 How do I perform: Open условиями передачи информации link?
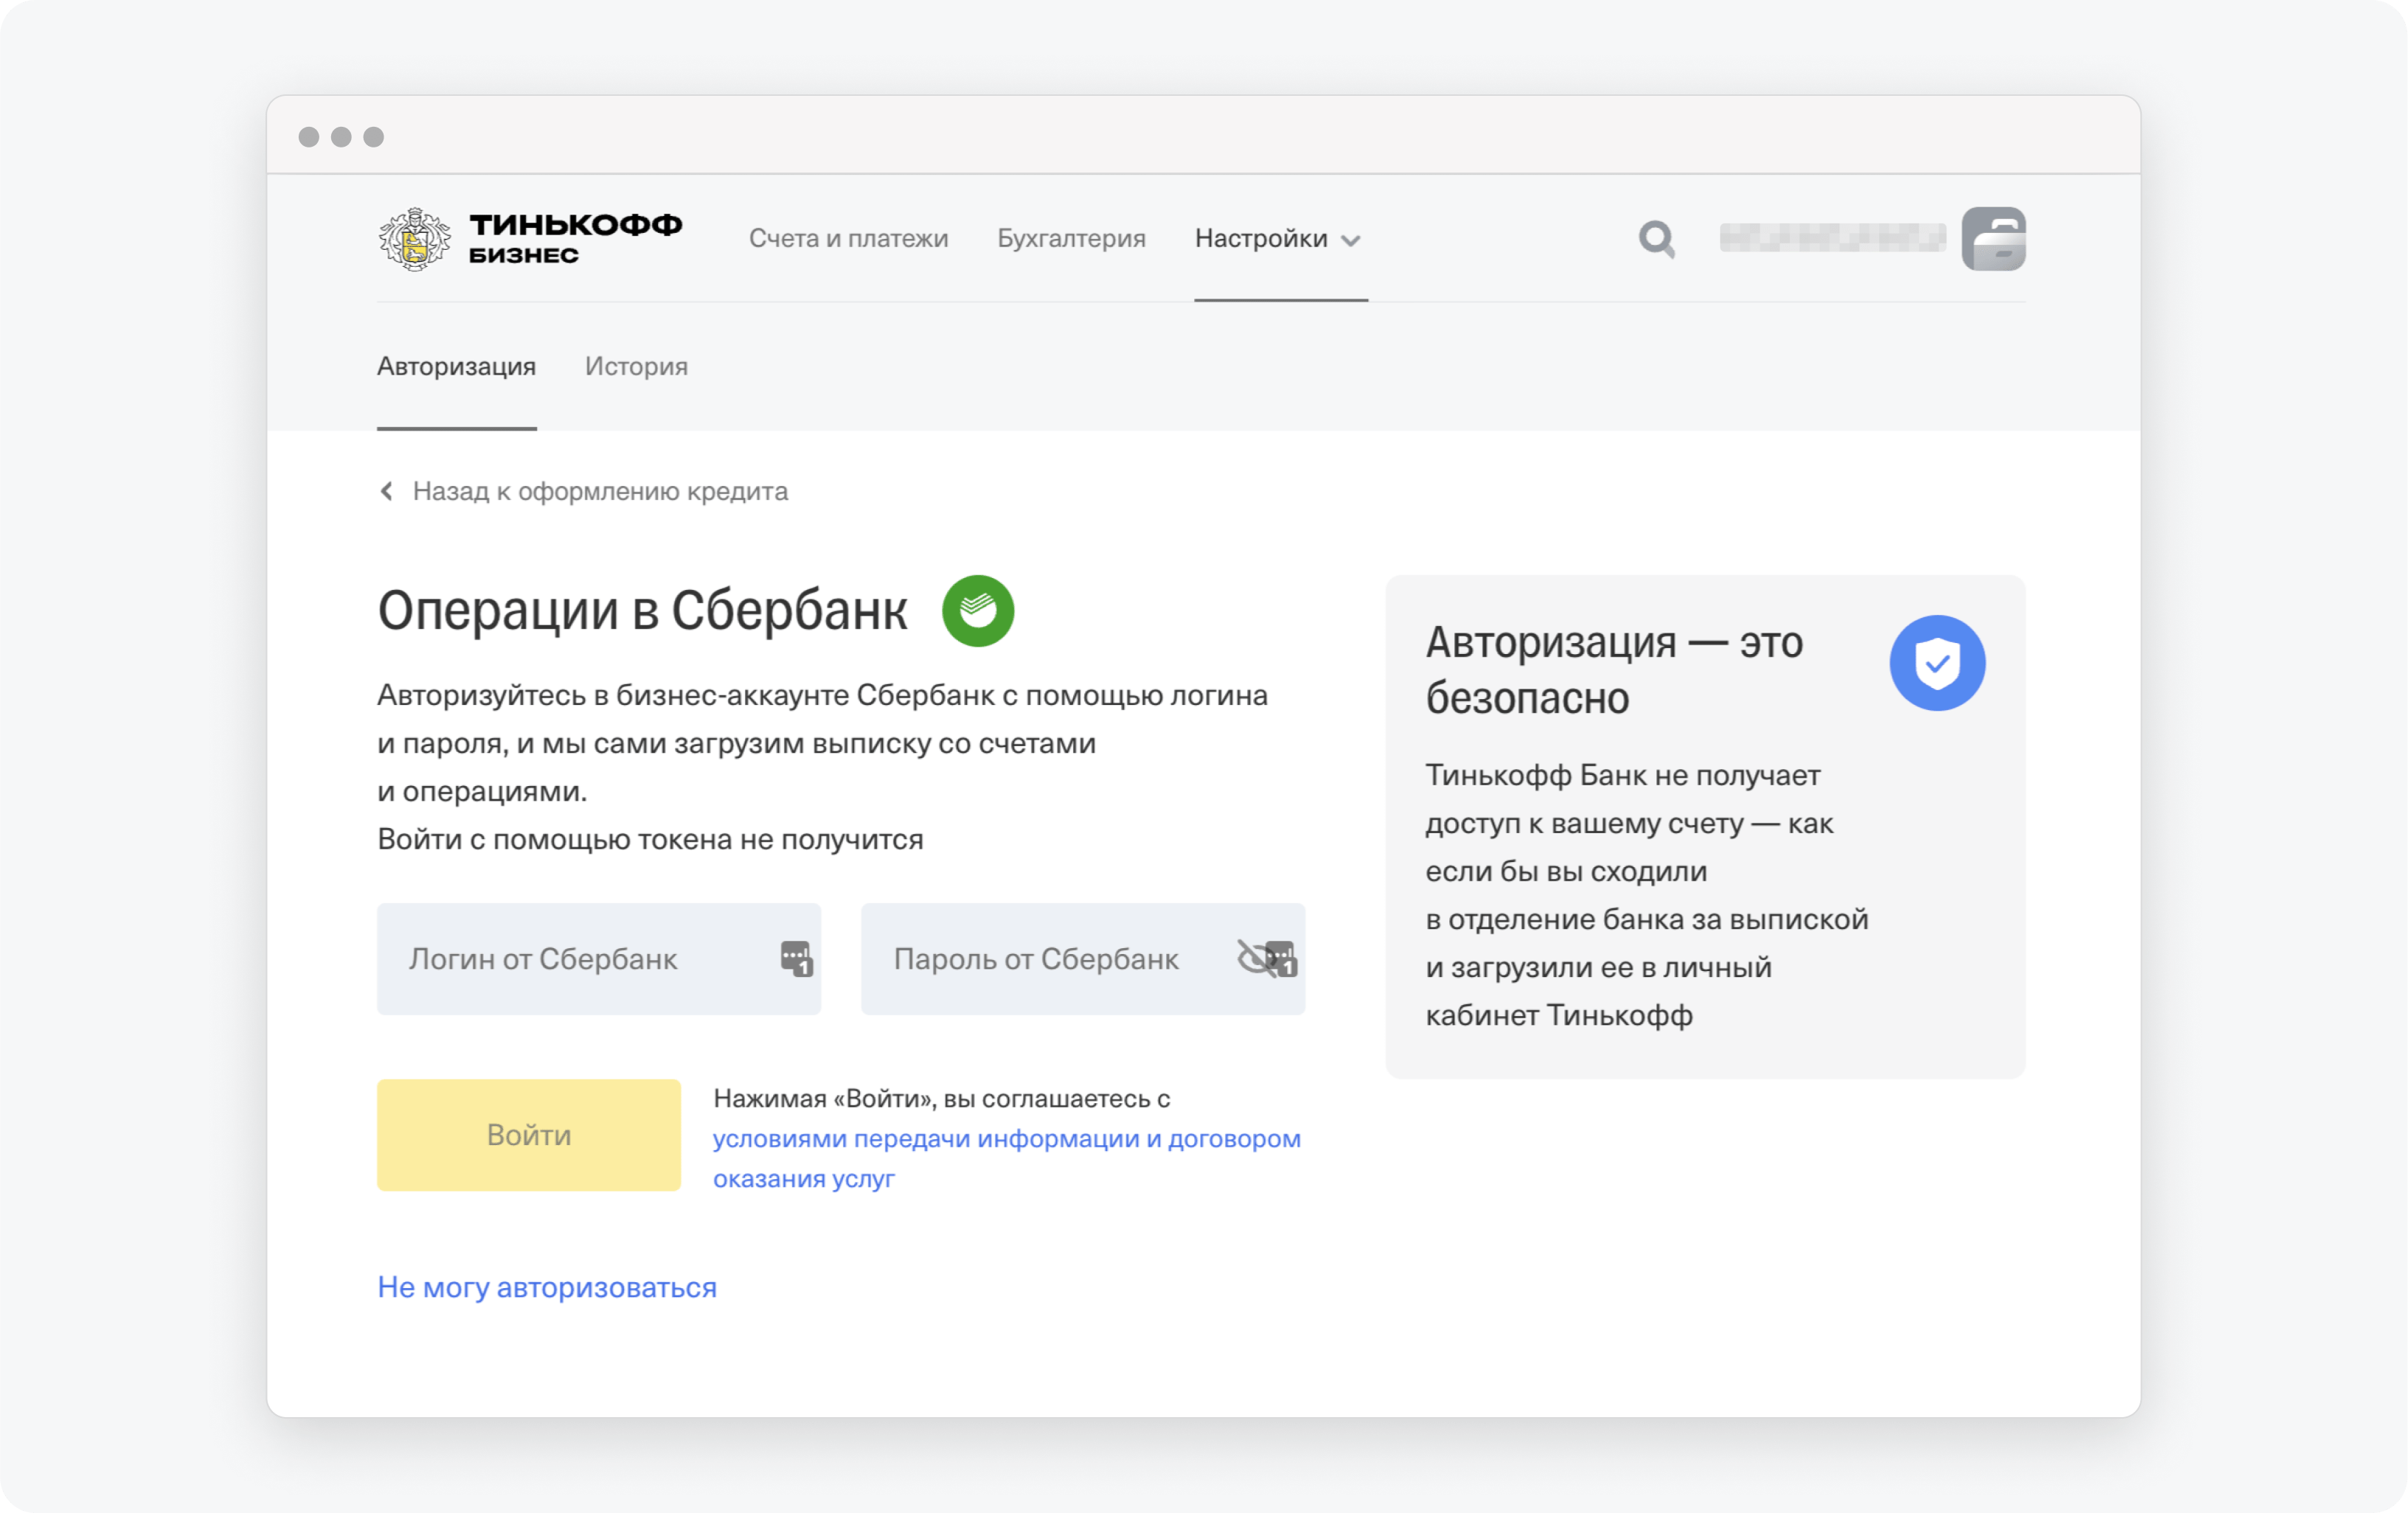1007,1158
